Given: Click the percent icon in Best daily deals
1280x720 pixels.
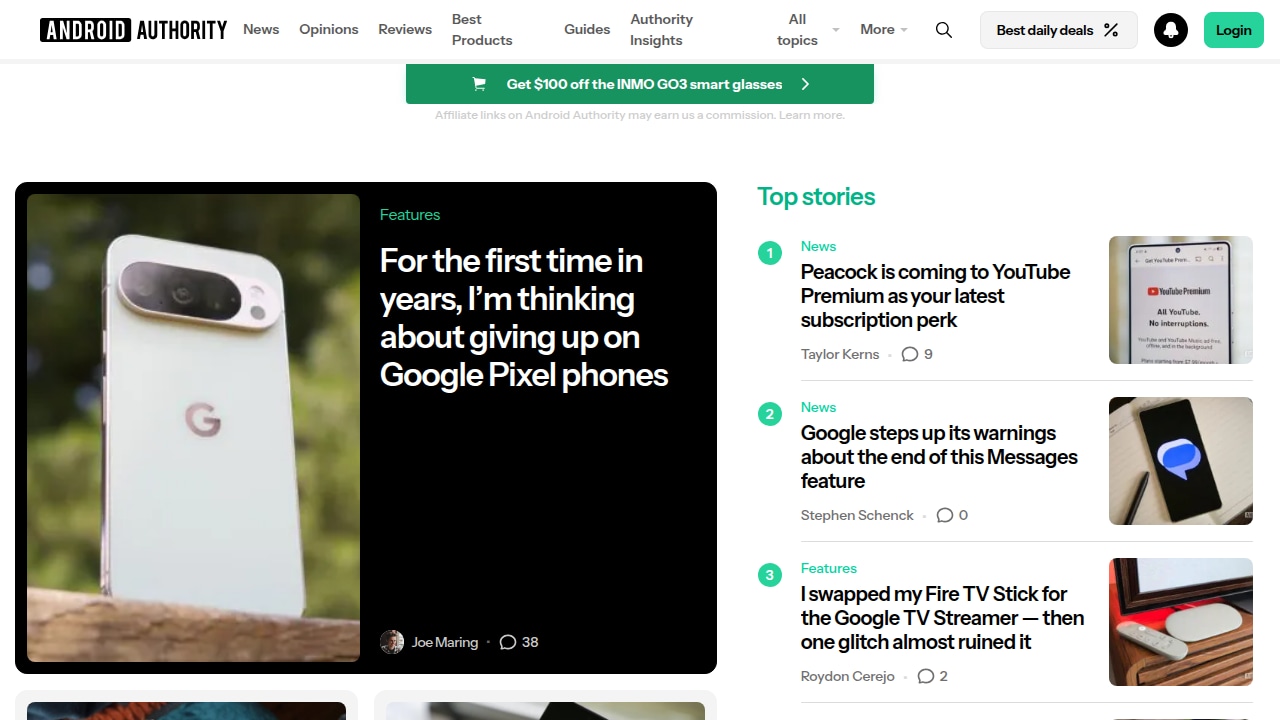Looking at the screenshot, I should [x=1111, y=30].
